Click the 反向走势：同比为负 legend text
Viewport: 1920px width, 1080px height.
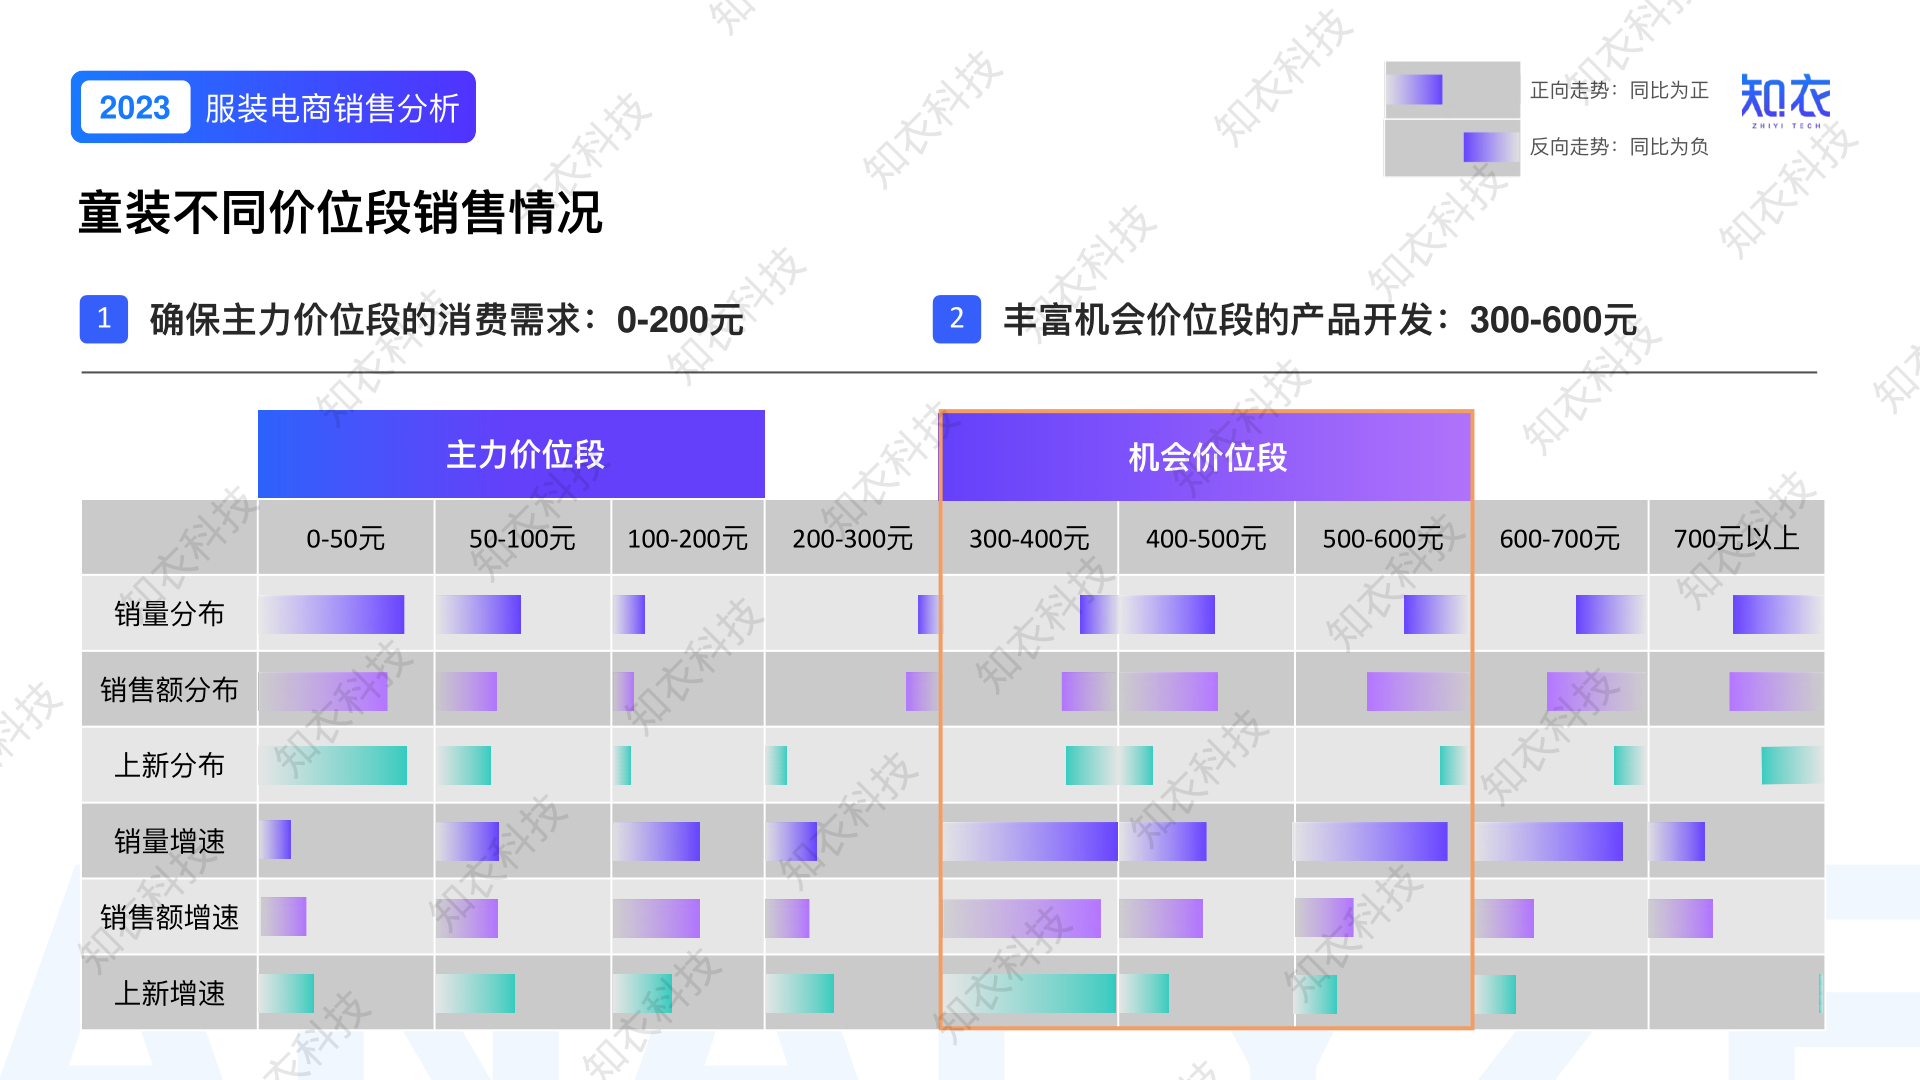coord(1619,147)
